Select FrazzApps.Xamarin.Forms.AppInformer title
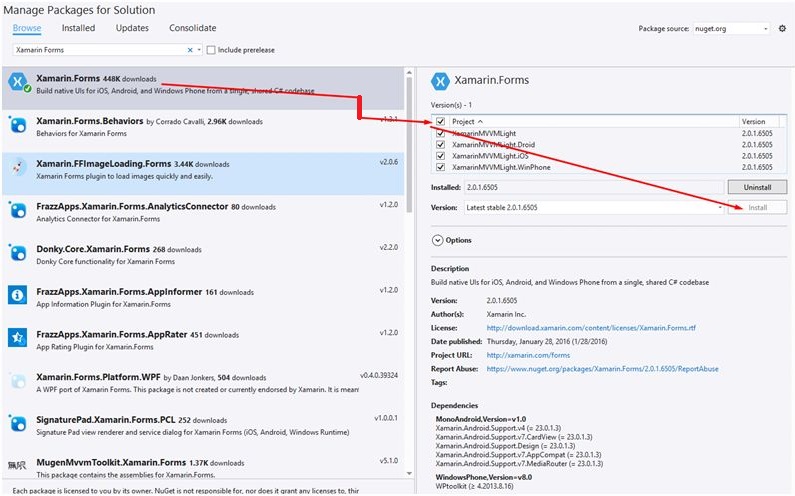This screenshot has width=795, height=496. tap(119, 292)
